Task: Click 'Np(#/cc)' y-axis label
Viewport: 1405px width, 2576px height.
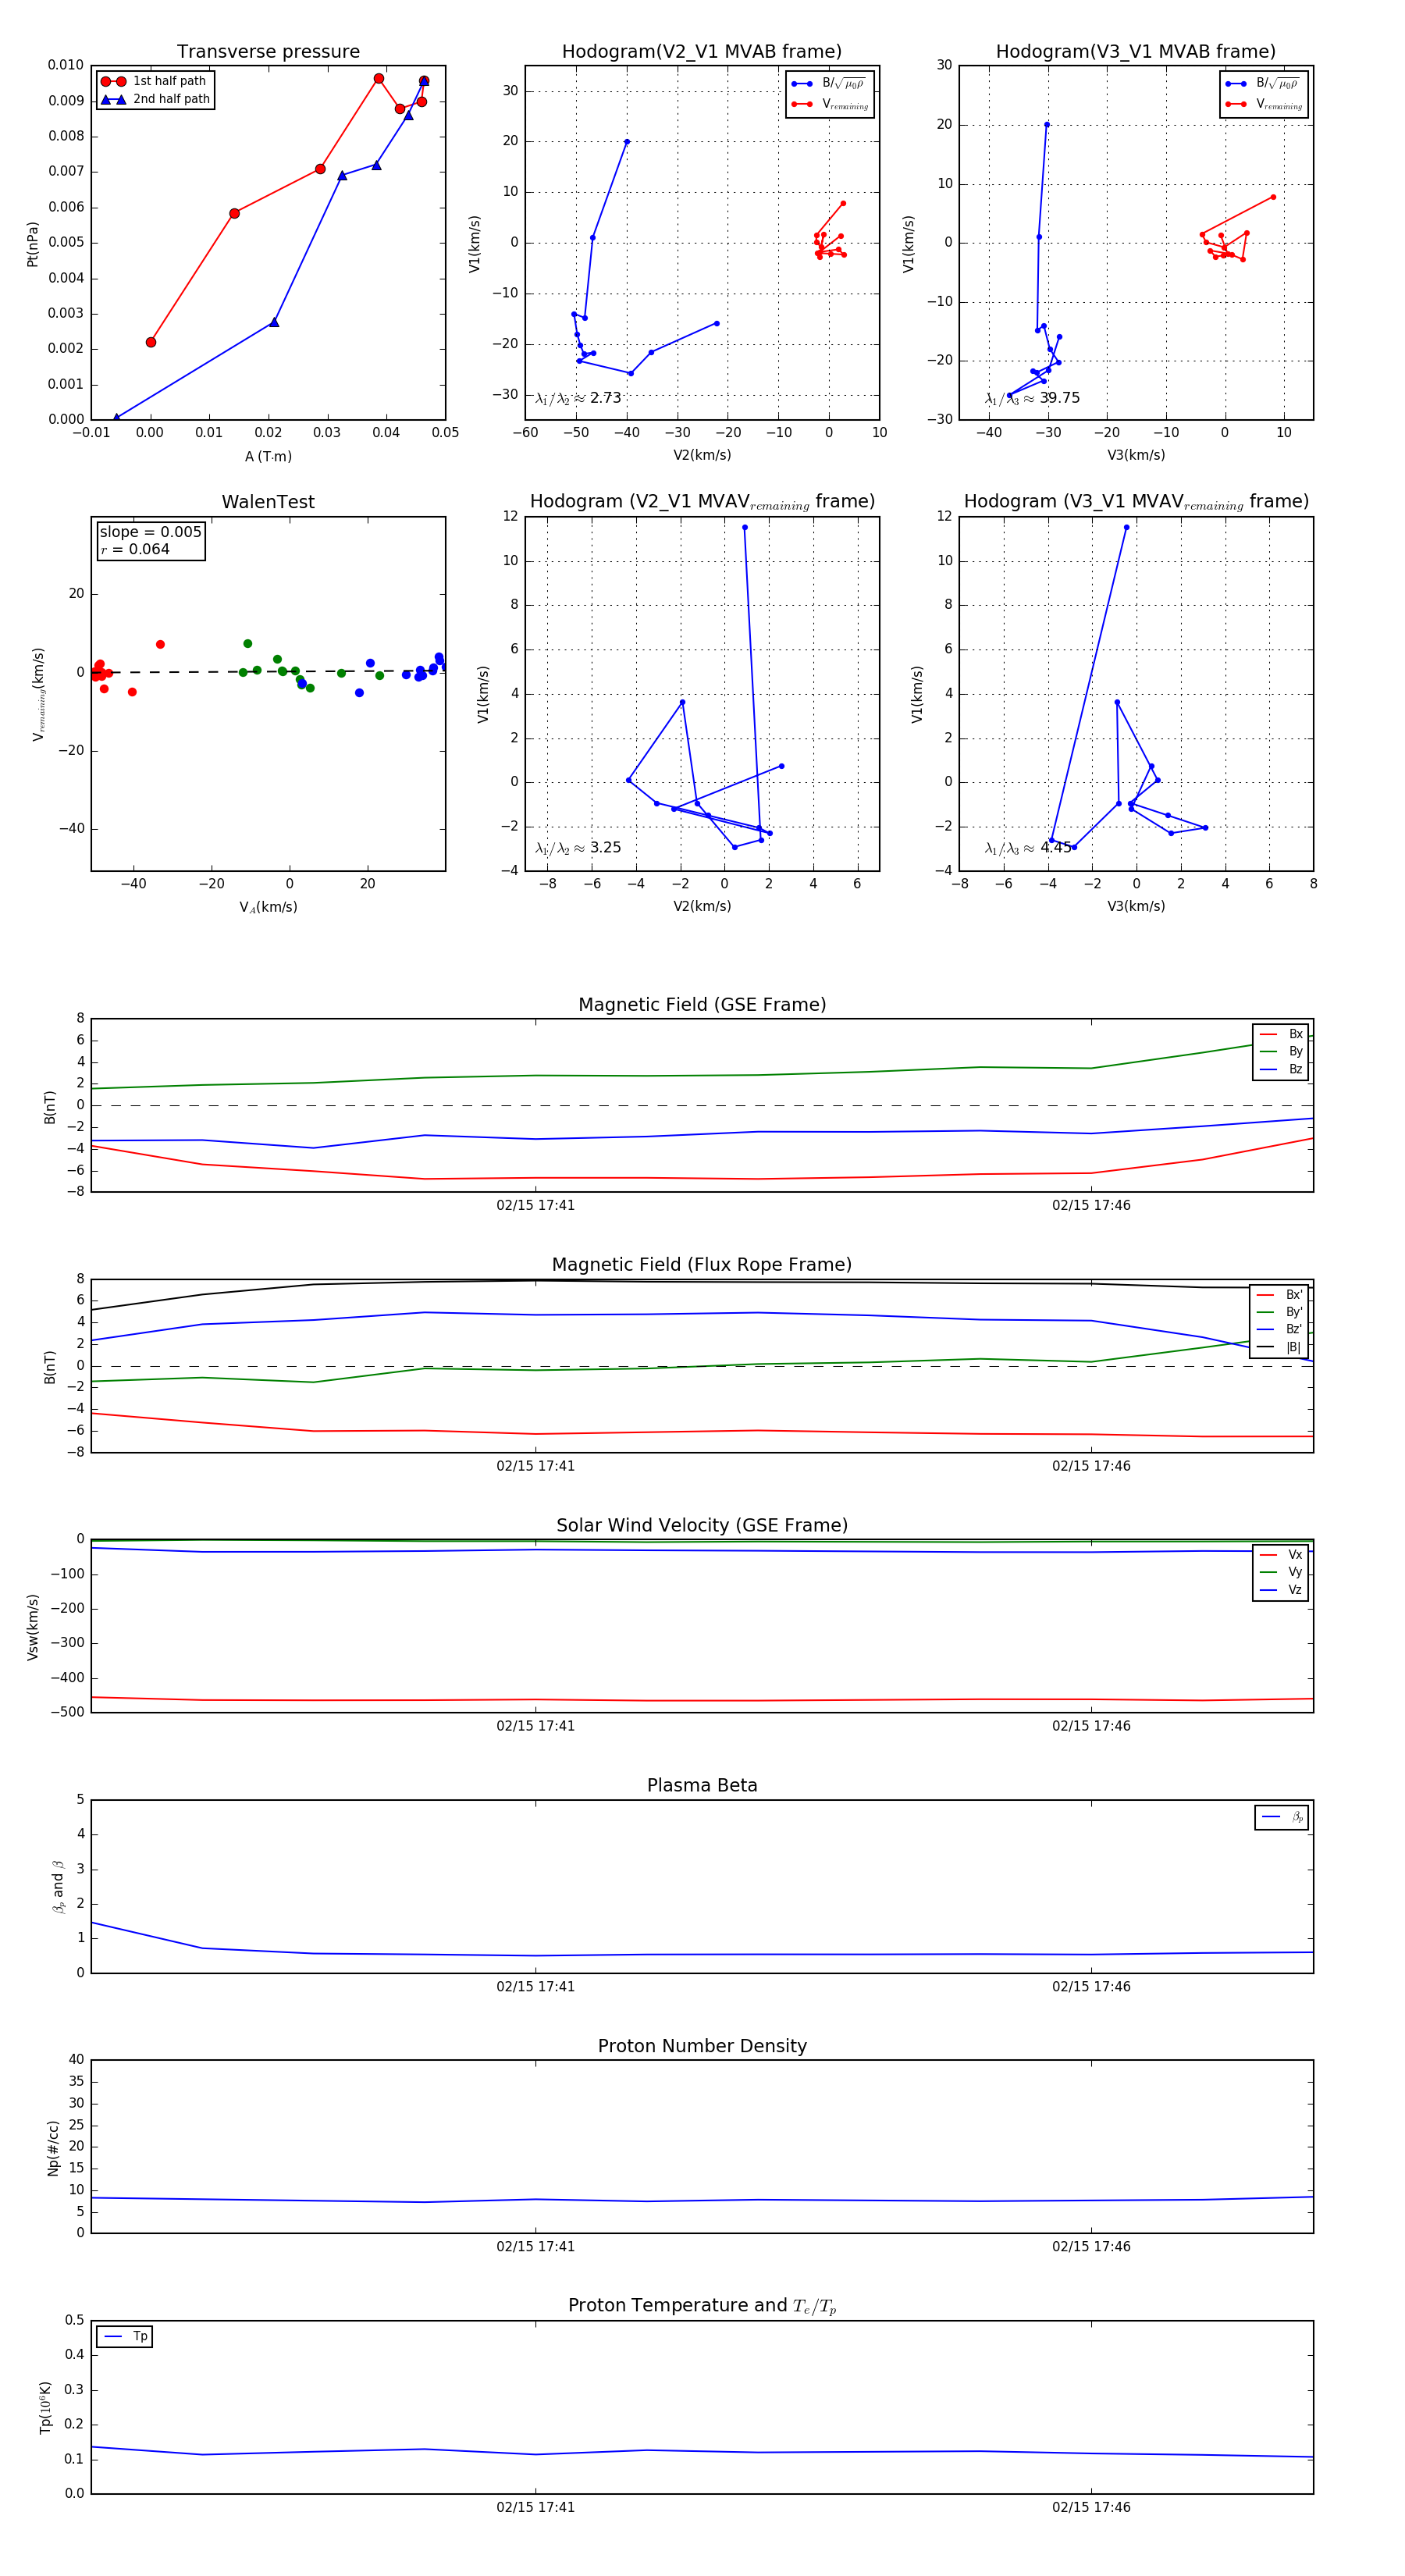Action: point(53,2147)
